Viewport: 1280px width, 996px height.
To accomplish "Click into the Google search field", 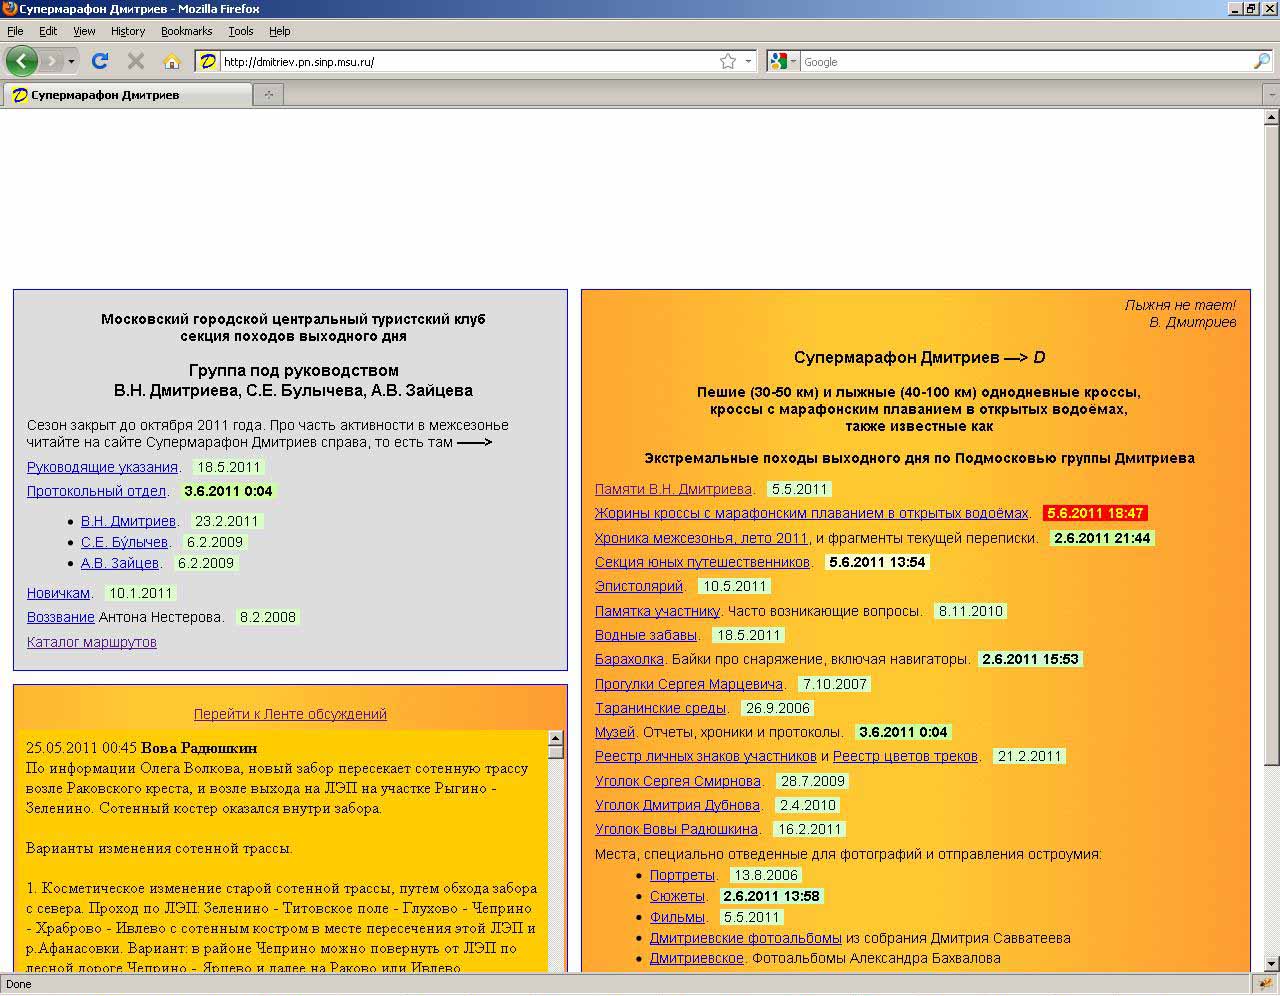I will (1020, 61).
